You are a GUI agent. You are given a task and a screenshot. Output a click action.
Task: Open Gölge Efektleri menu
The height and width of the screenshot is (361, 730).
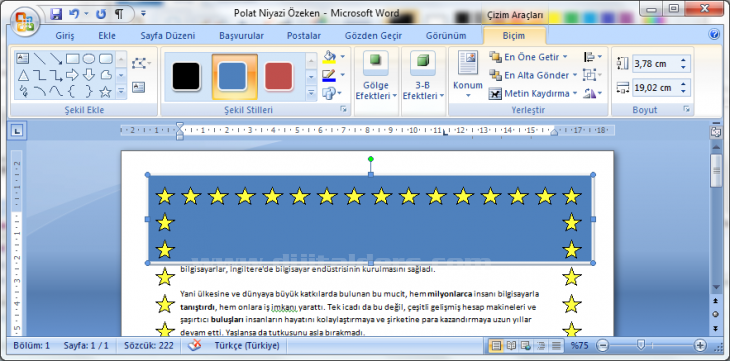(376, 76)
